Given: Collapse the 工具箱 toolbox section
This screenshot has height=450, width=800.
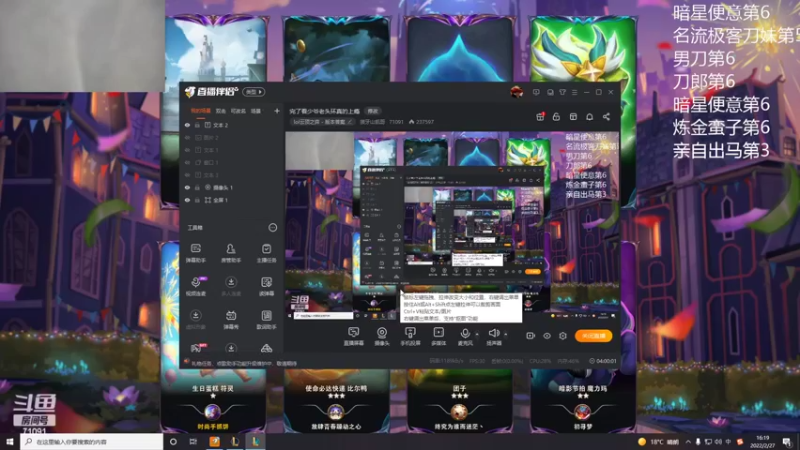Looking at the screenshot, I should coord(273,228).
